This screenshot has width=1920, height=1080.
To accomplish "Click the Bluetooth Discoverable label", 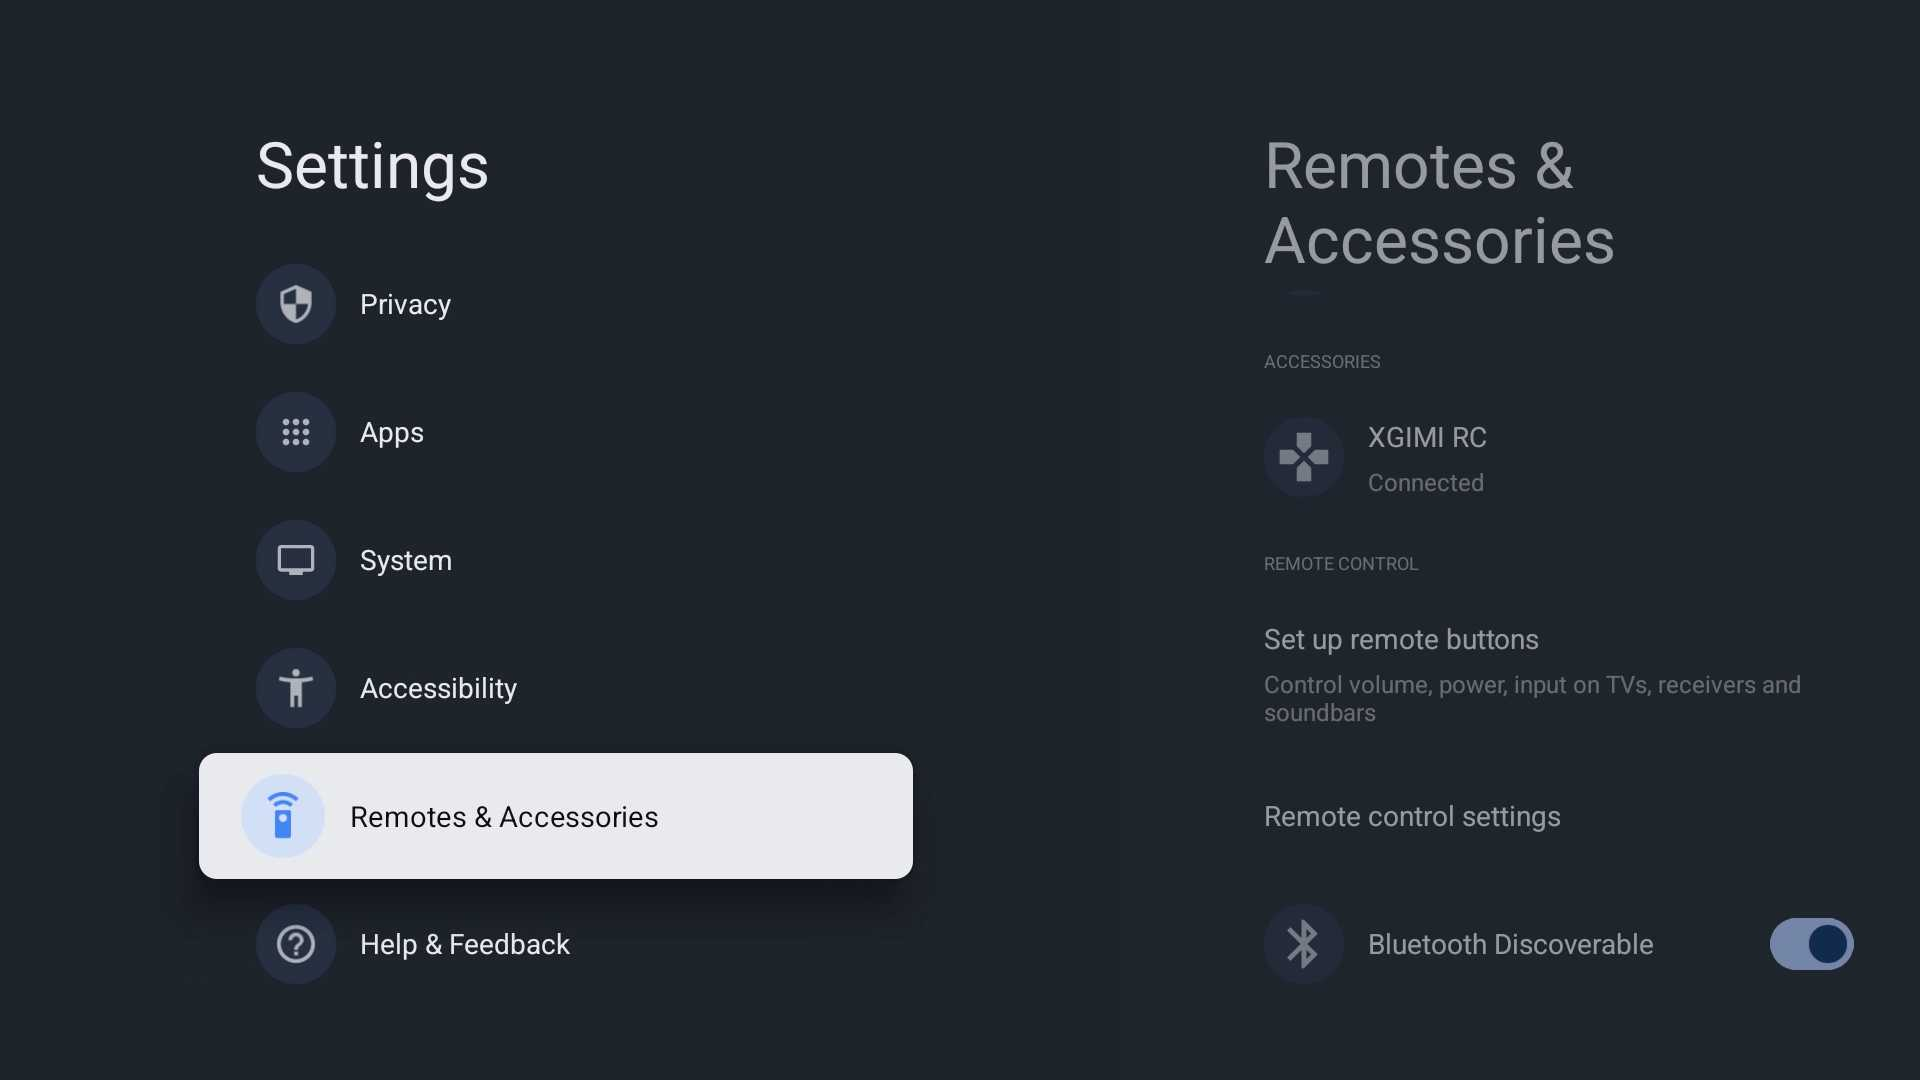I will coord(1510,944).
